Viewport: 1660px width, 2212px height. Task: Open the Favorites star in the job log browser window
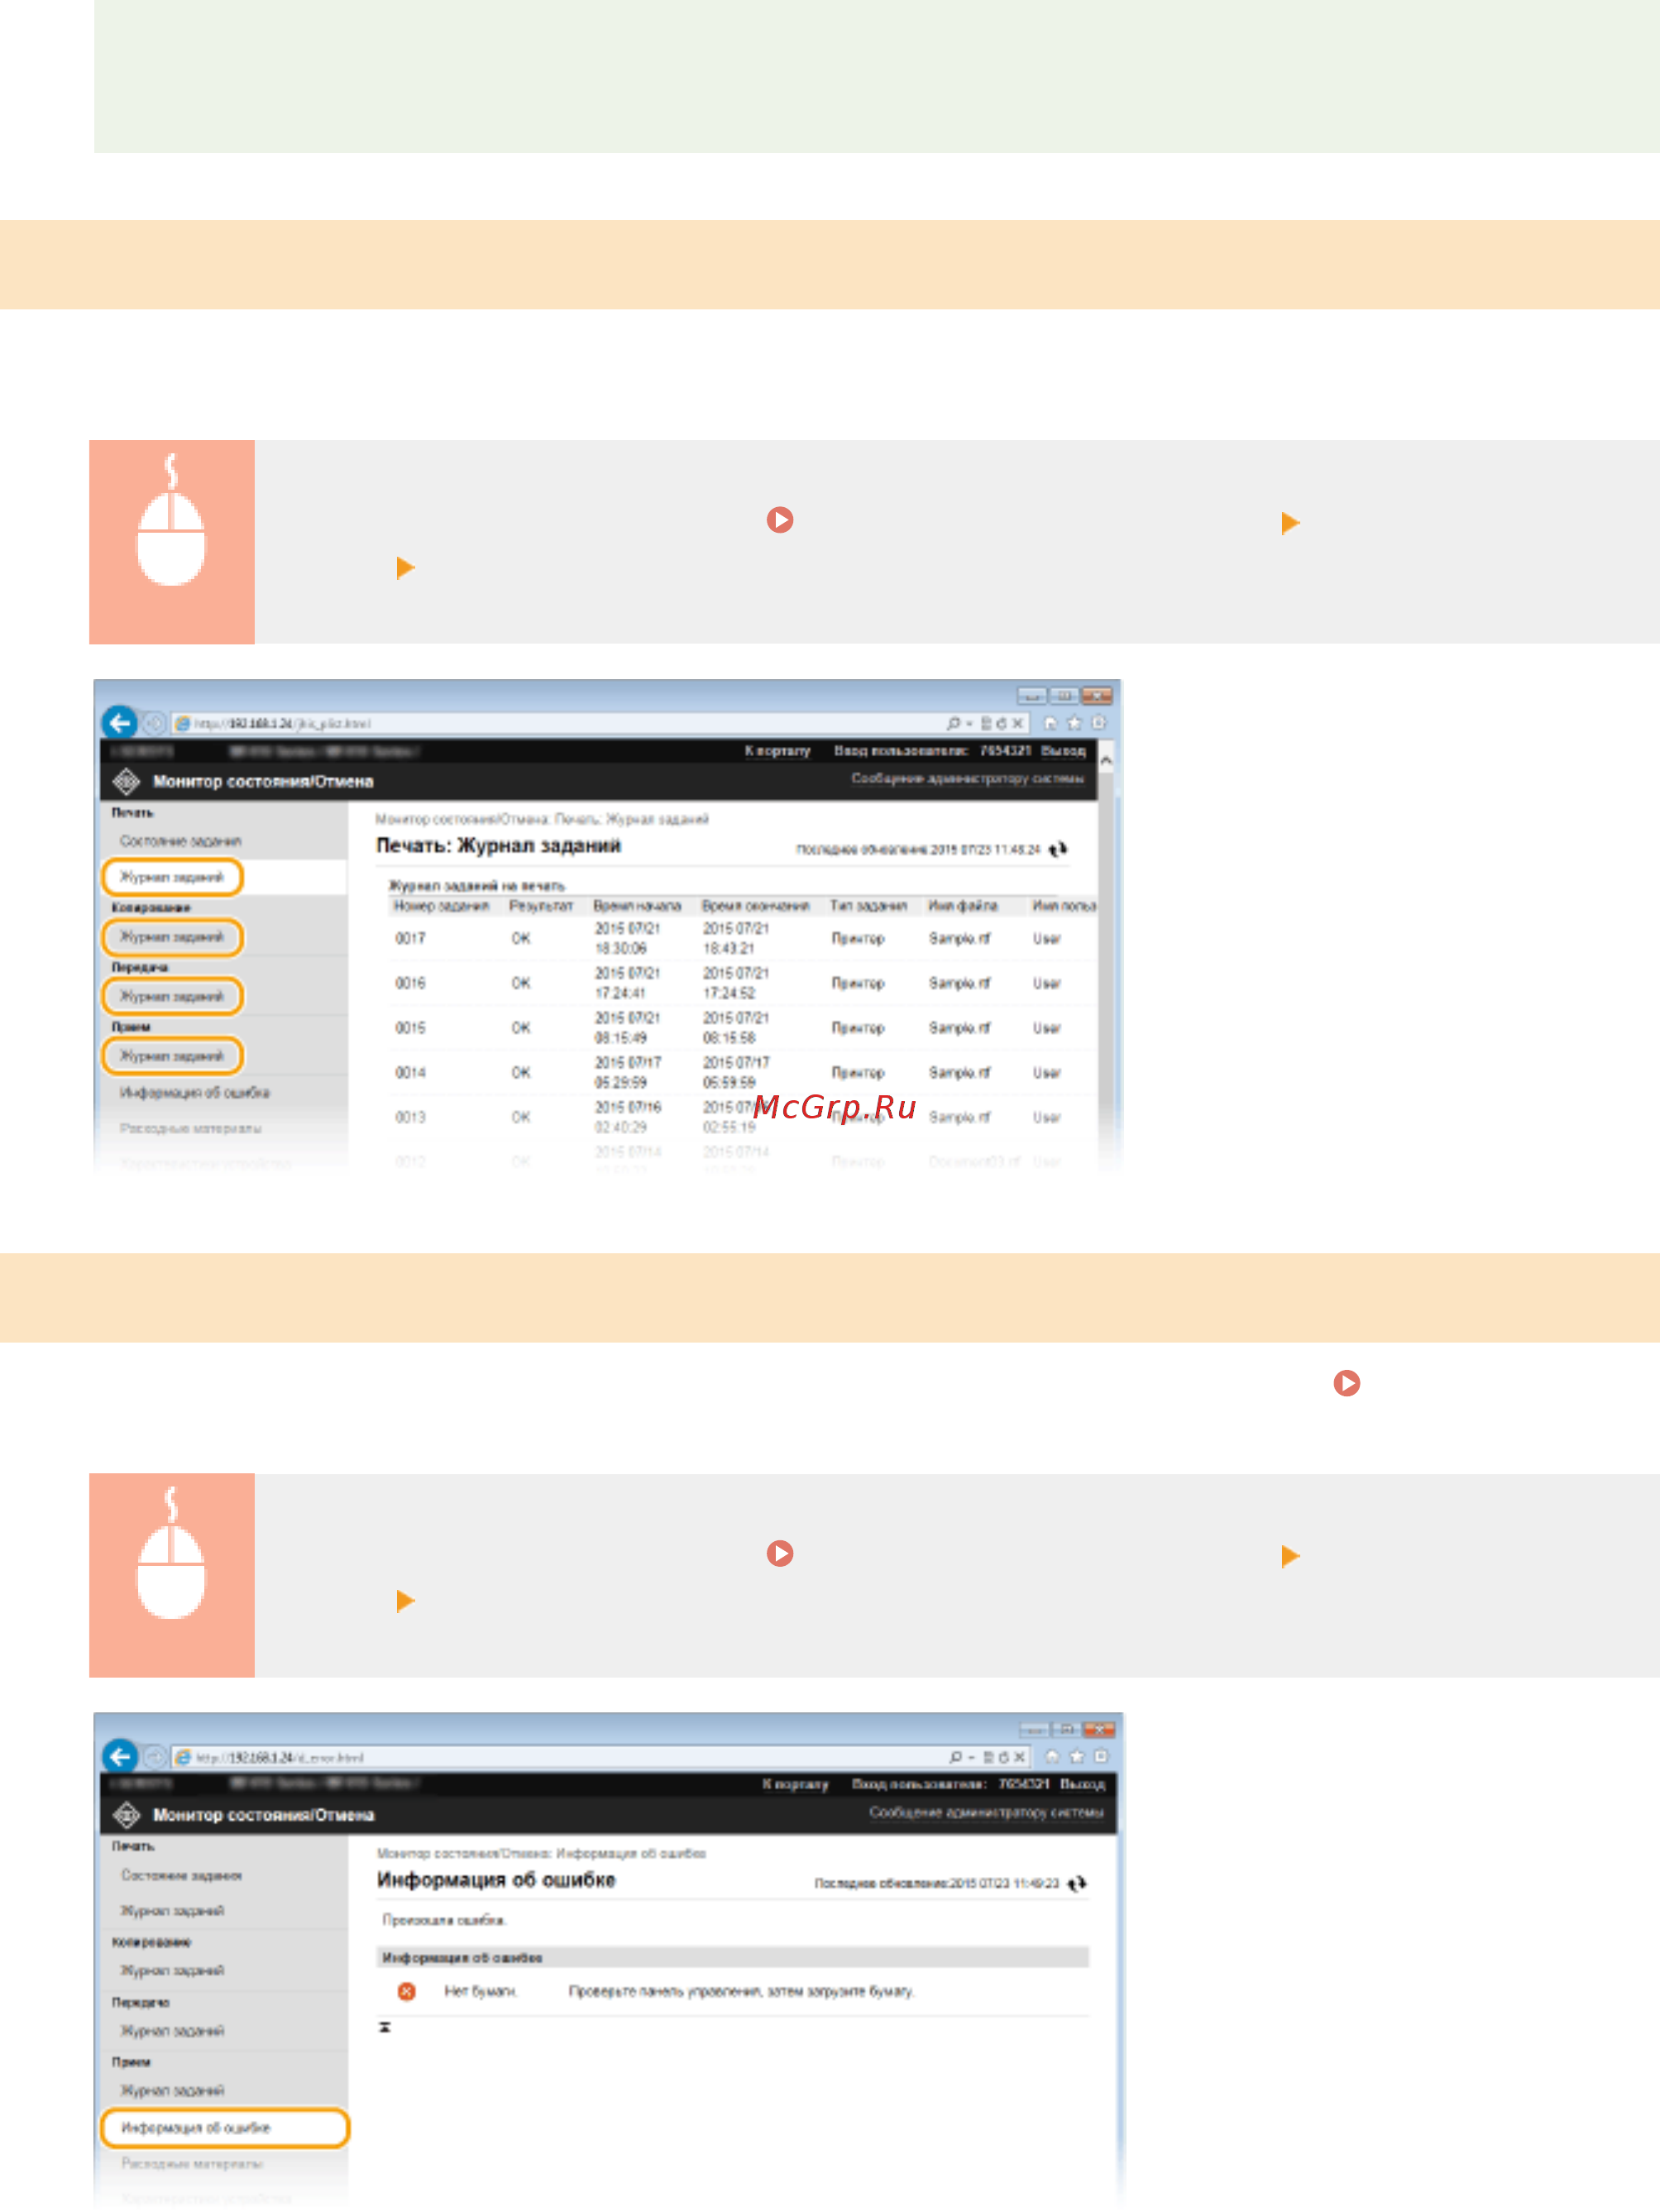point(1074,722)
